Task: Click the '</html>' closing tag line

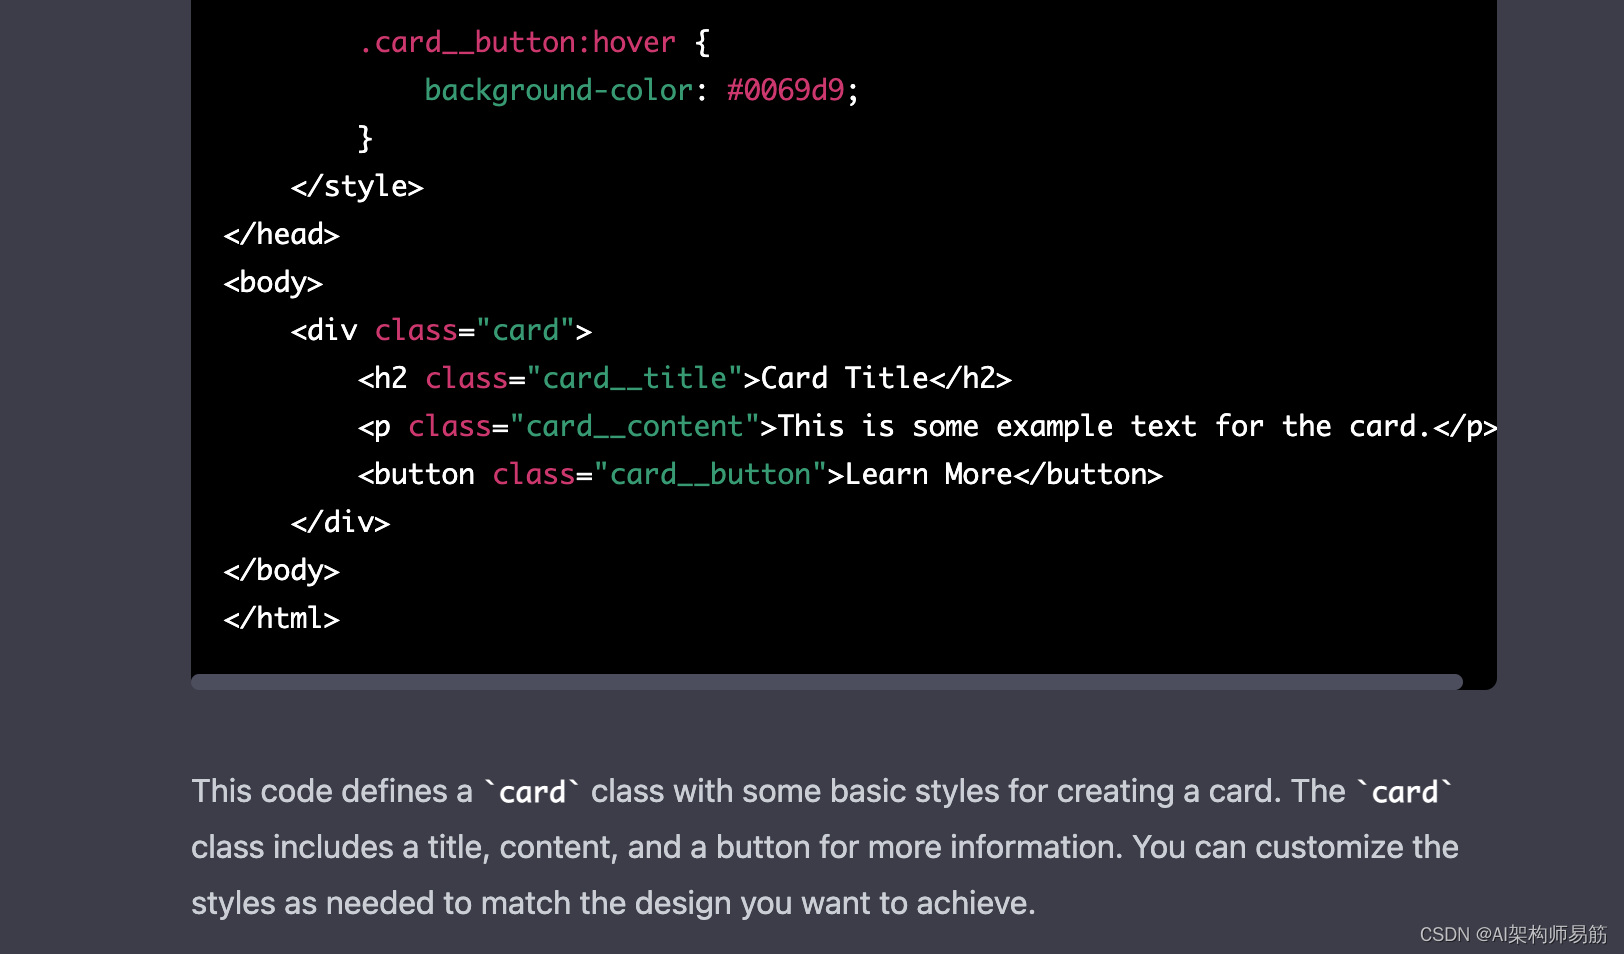Action: click(x=282, y=618)
